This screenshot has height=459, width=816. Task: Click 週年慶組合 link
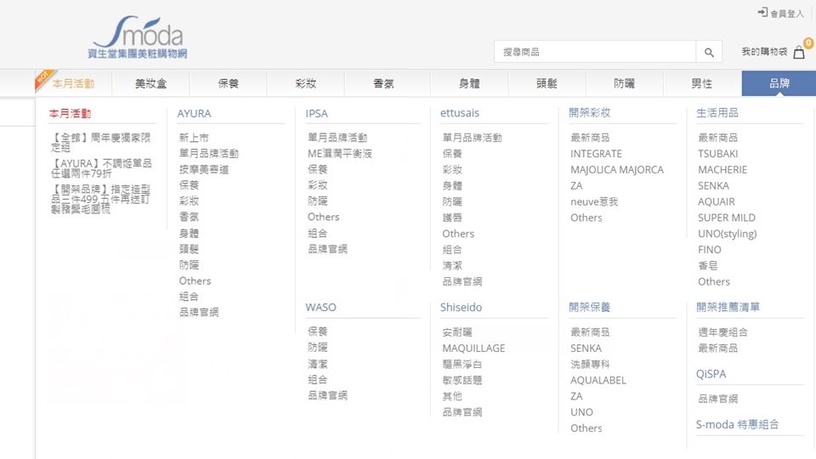click(723, 332)
